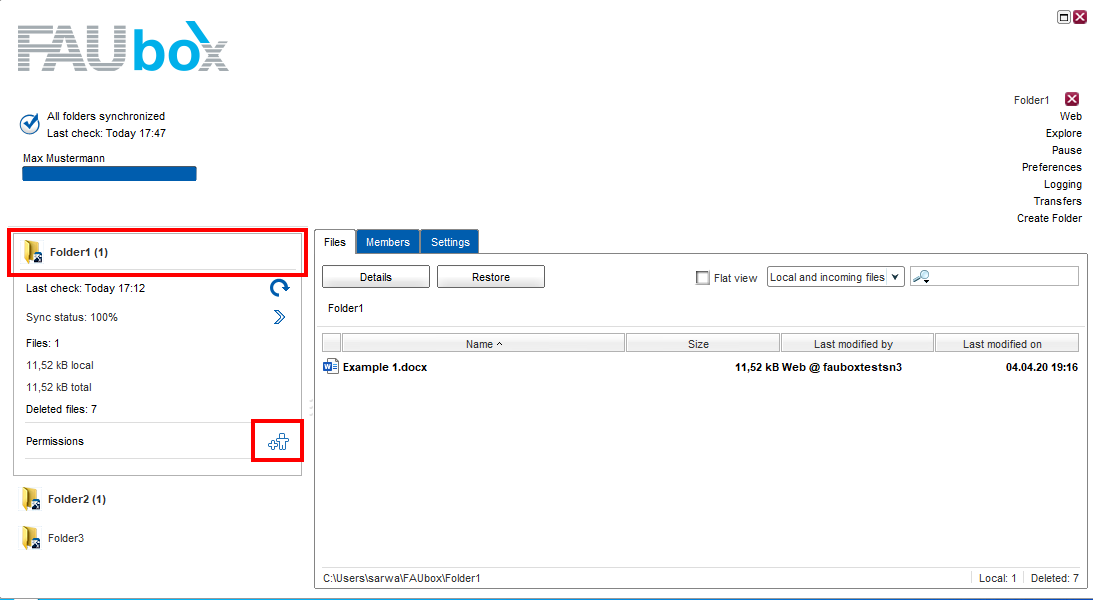The image size is (1093, 600).
Task: Click the 'All folders synchronized' status text
Action: (106, 116)
